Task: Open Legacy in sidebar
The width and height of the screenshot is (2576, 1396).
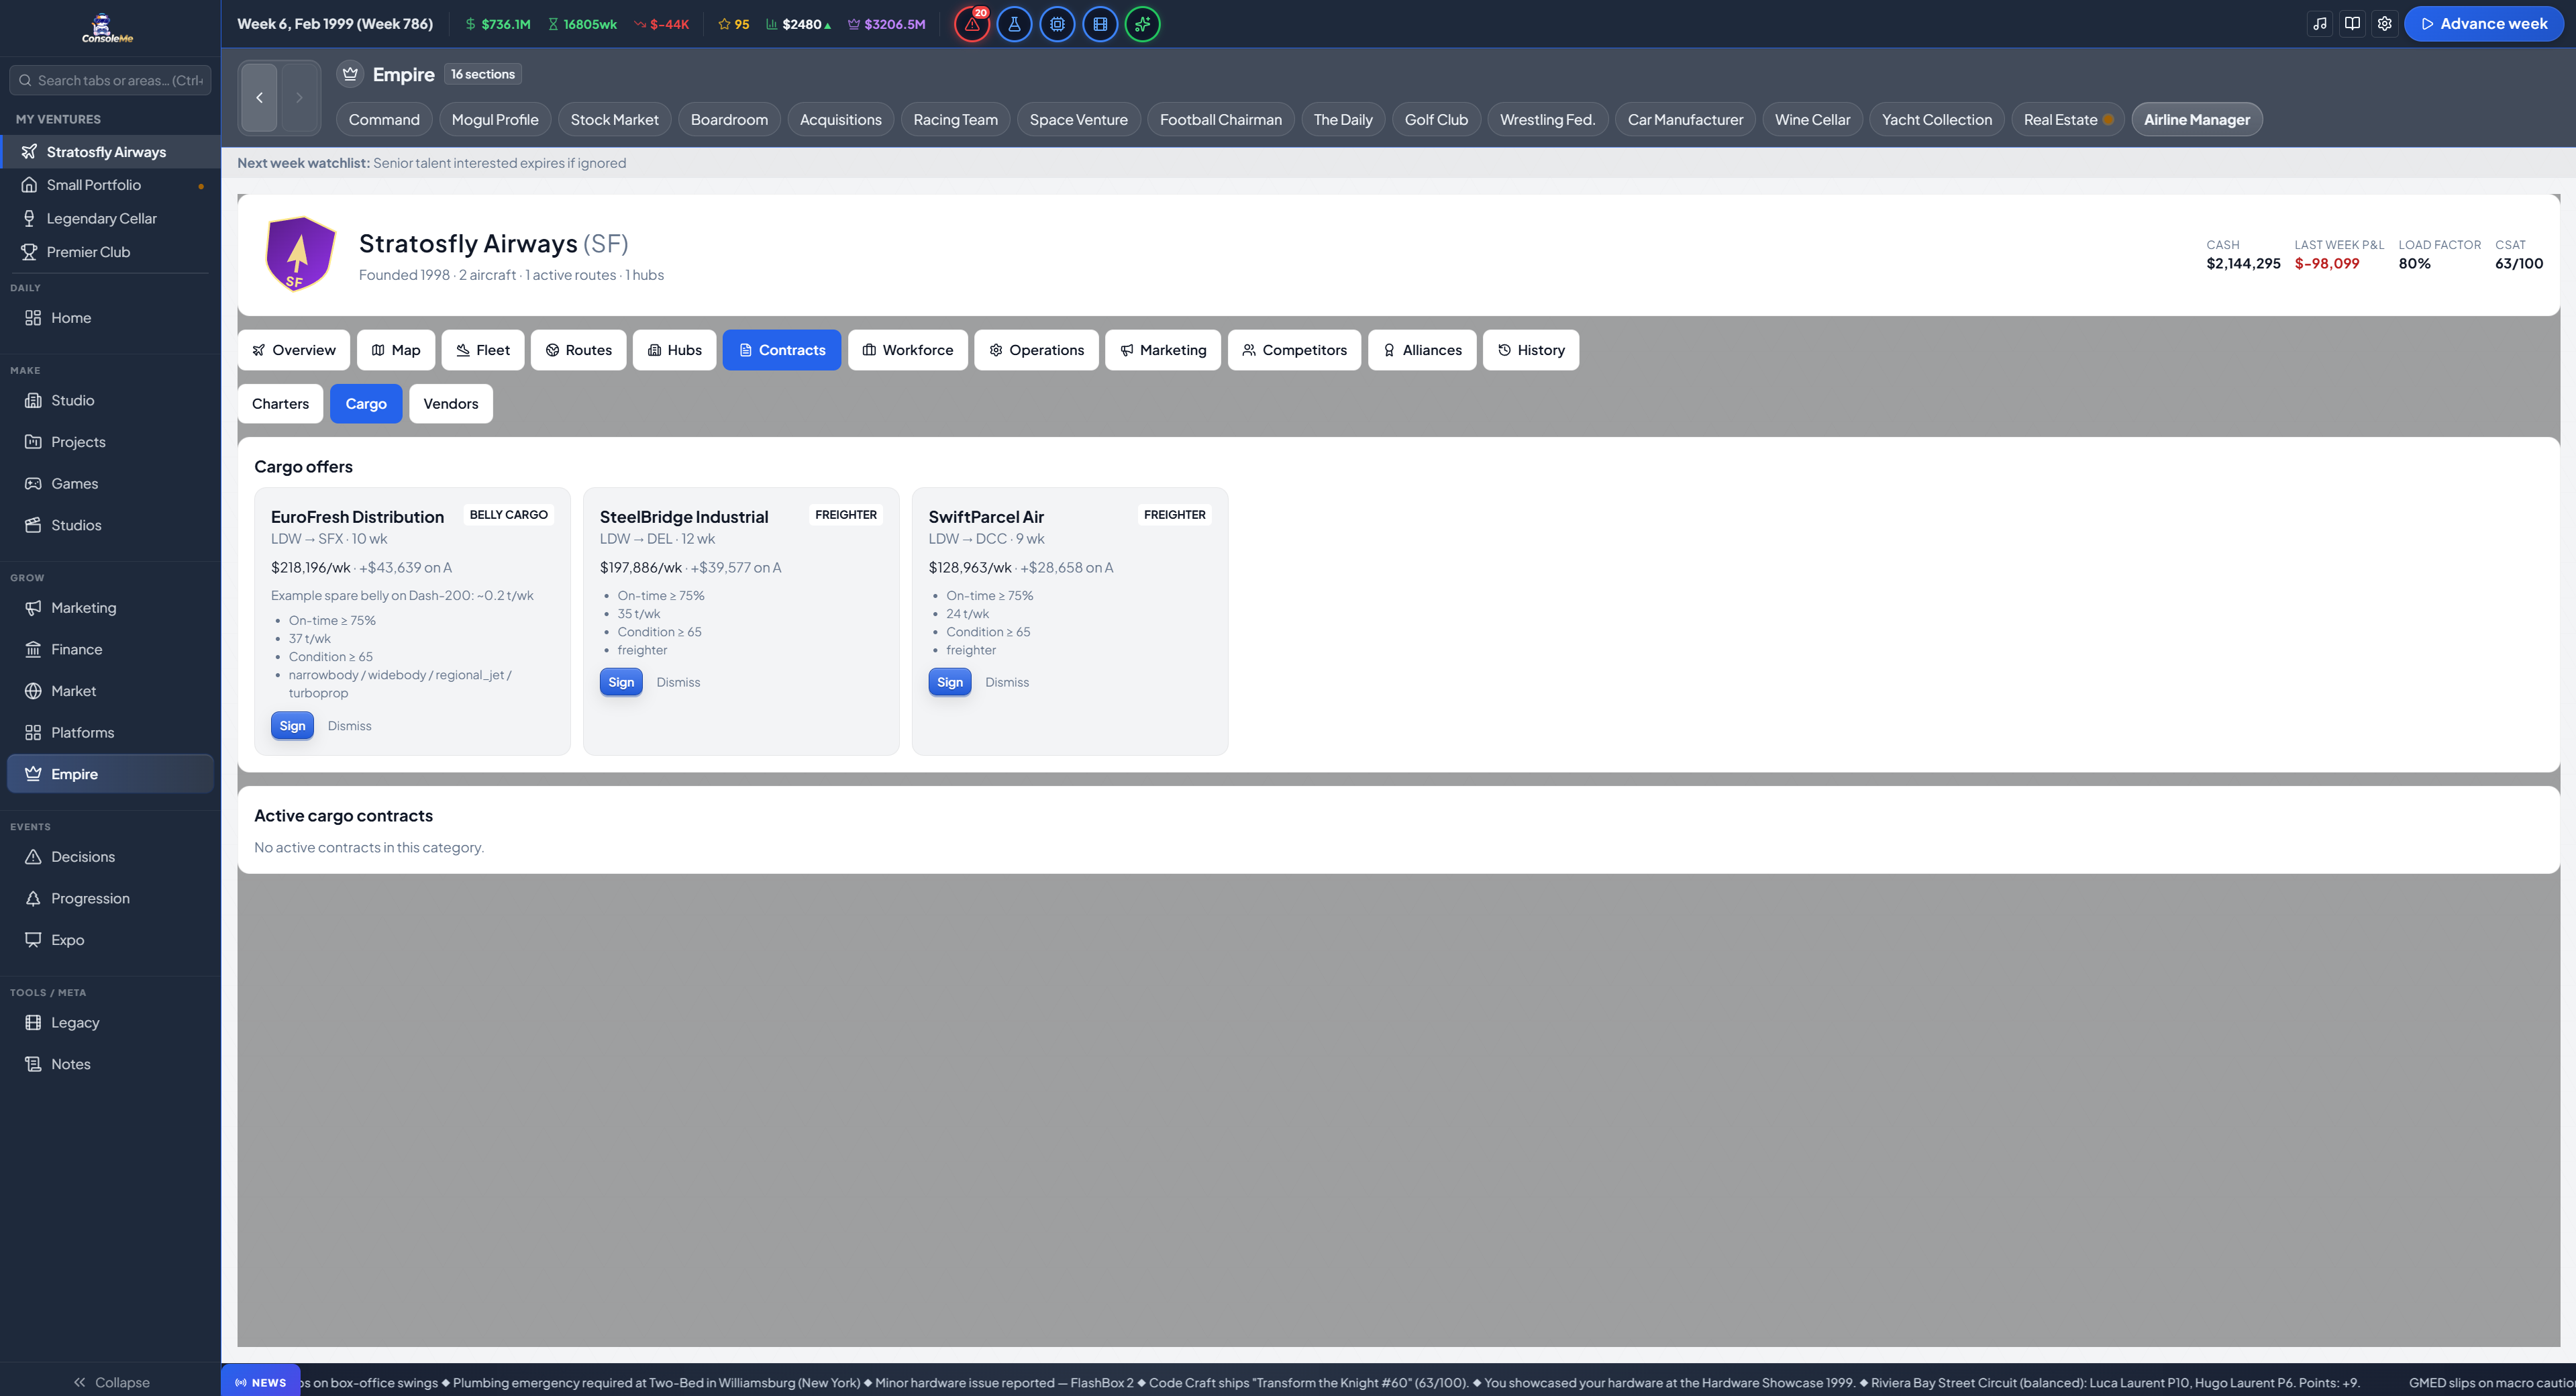Action: [x=110, y=1023]
